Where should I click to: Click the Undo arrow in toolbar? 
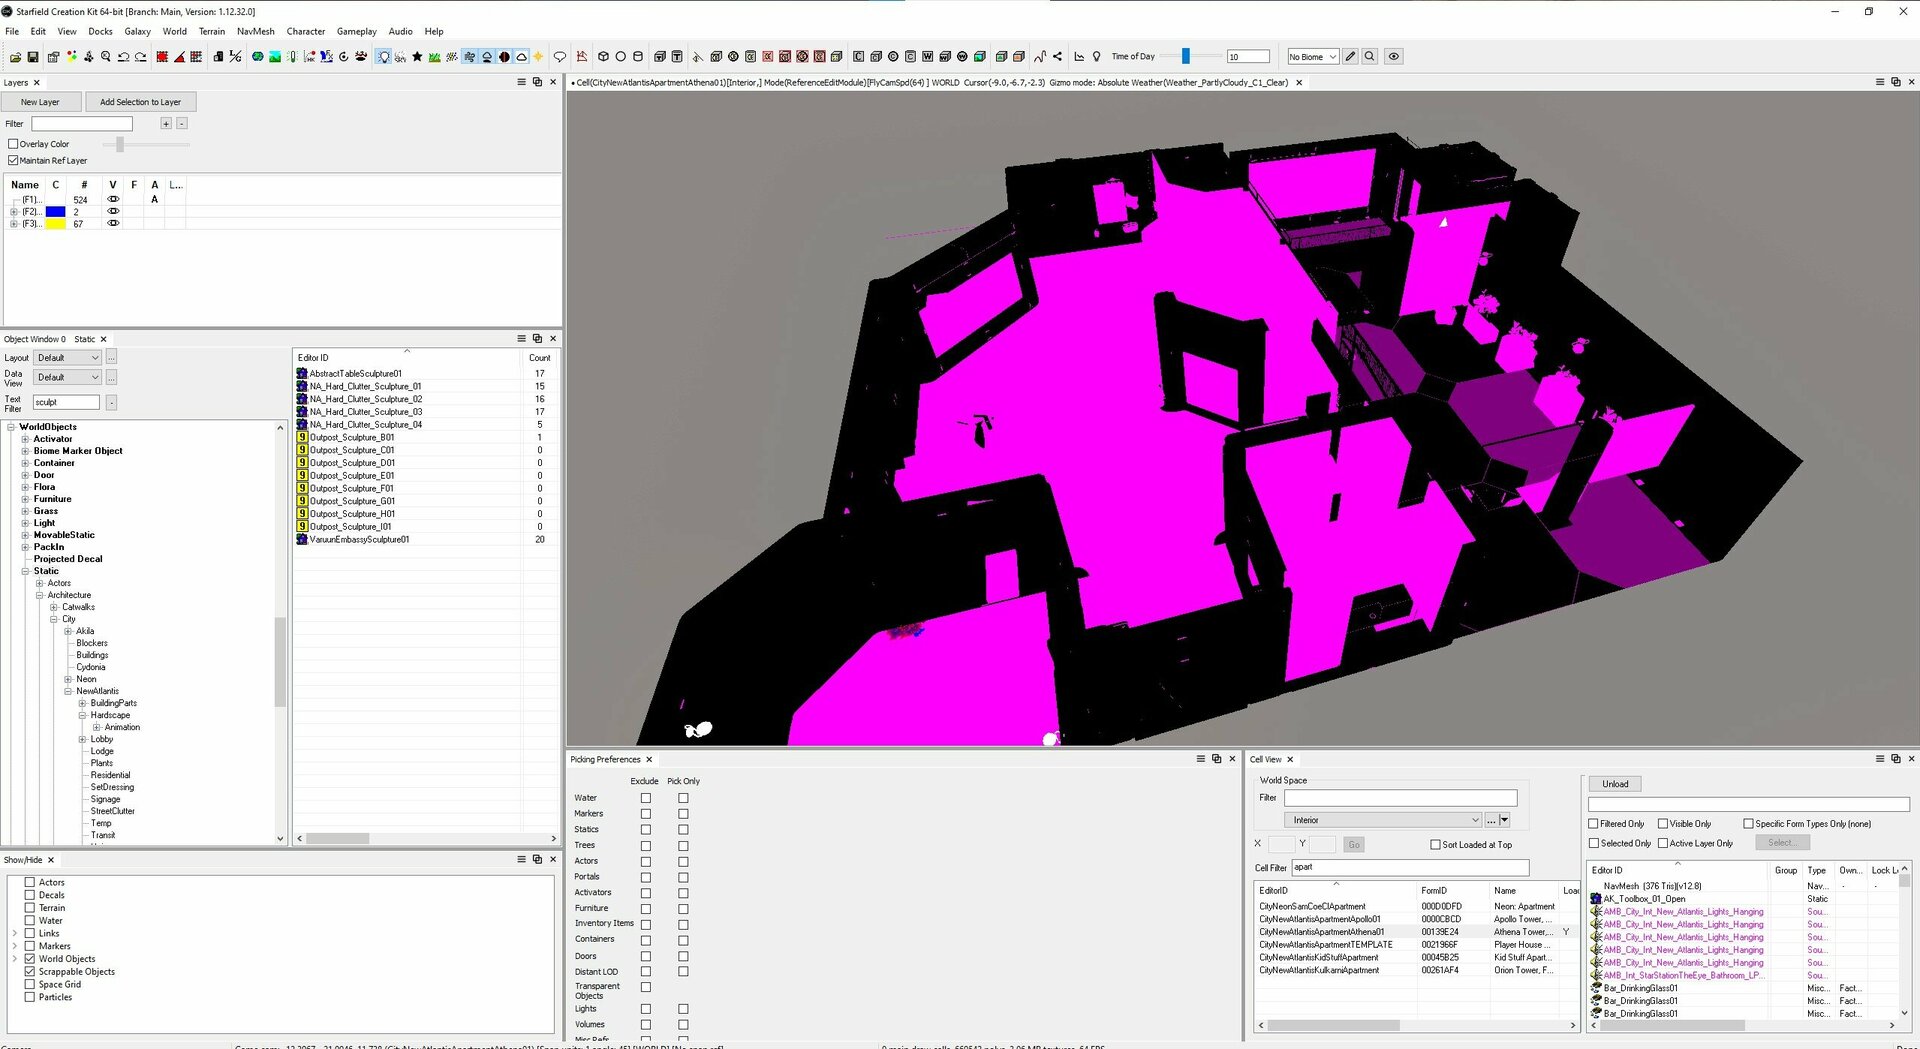pyautogui.click(x=123, y=57)
